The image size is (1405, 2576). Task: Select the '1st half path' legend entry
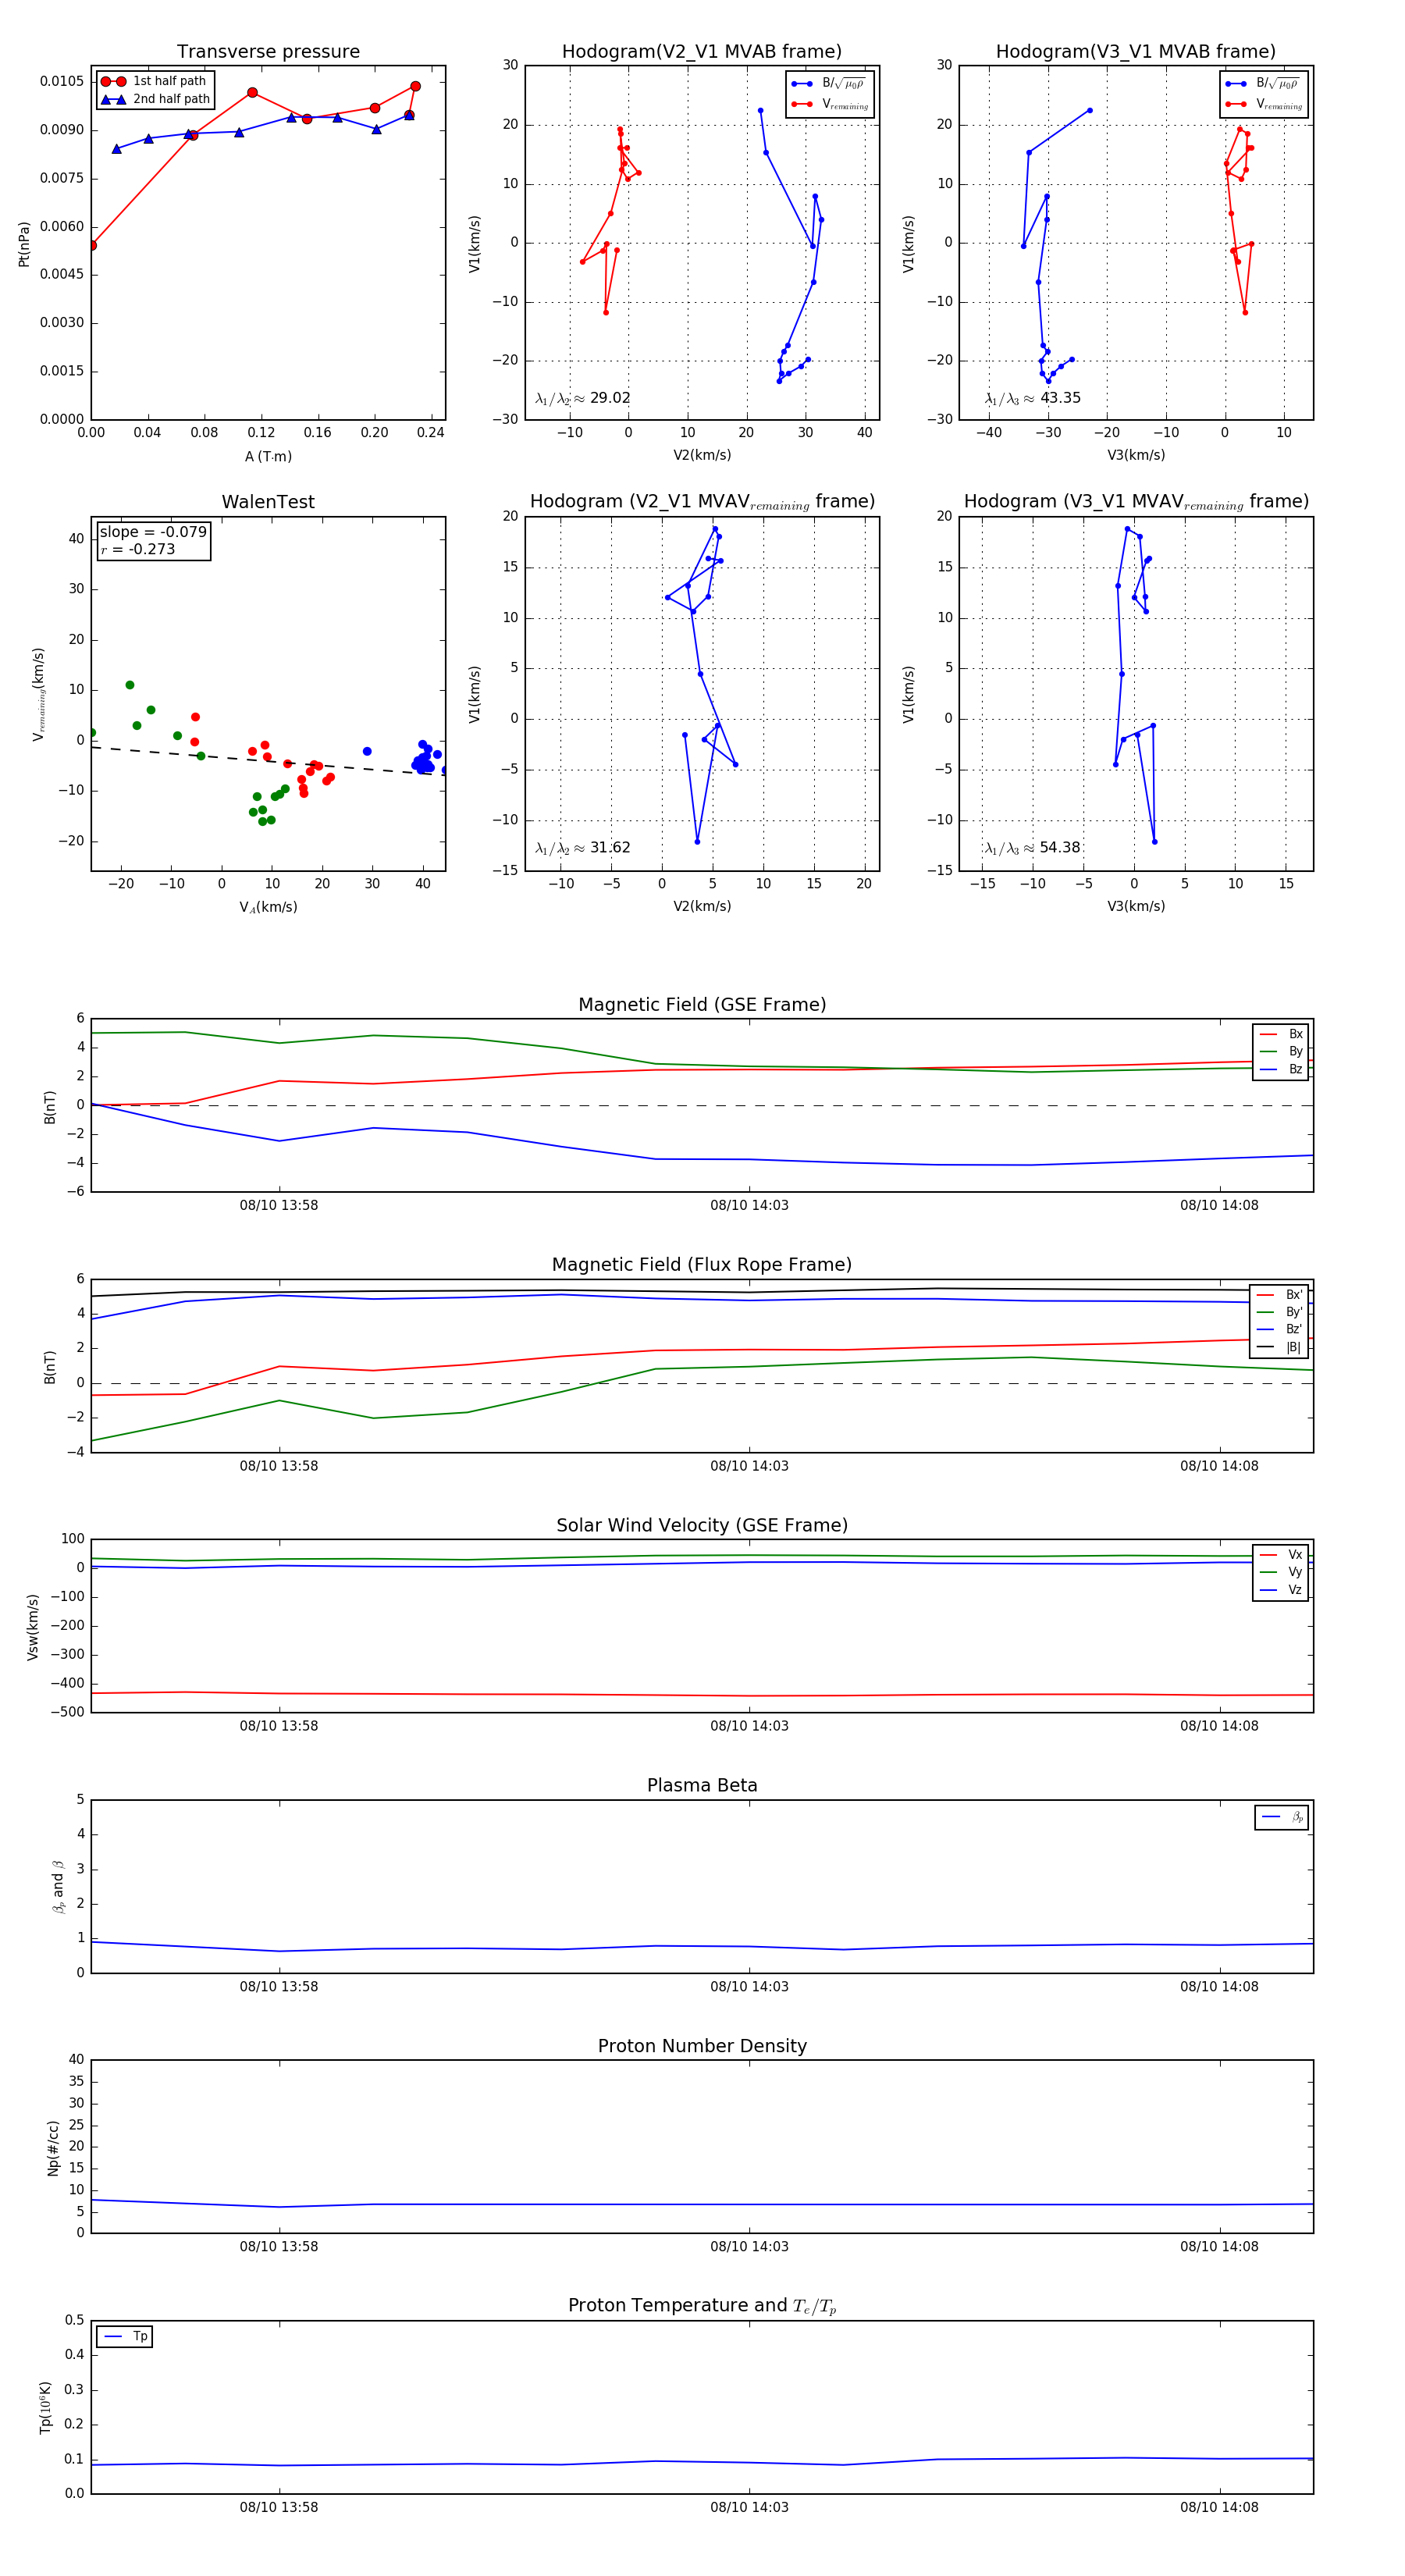click(x=154, y=81)
